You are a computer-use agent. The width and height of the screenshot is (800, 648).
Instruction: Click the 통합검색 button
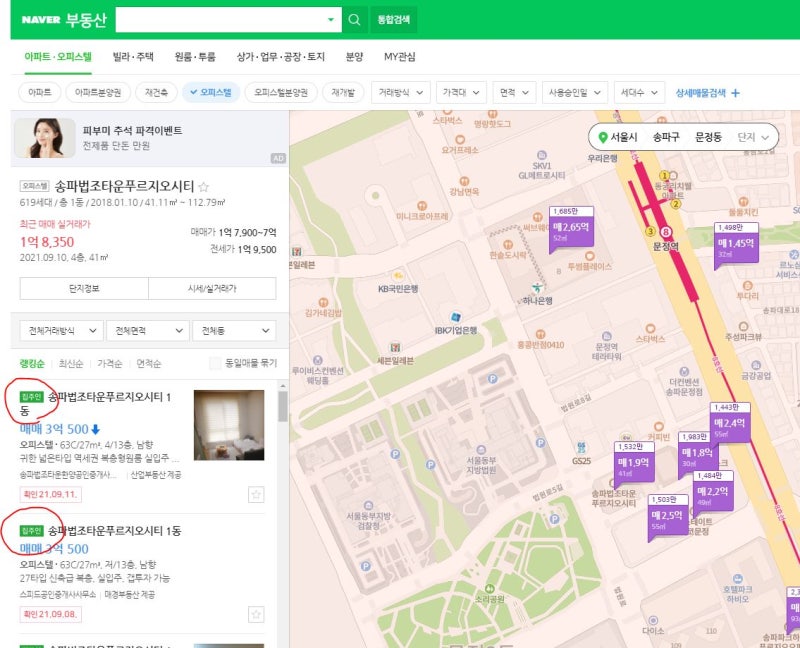click(x=393, y=20)
